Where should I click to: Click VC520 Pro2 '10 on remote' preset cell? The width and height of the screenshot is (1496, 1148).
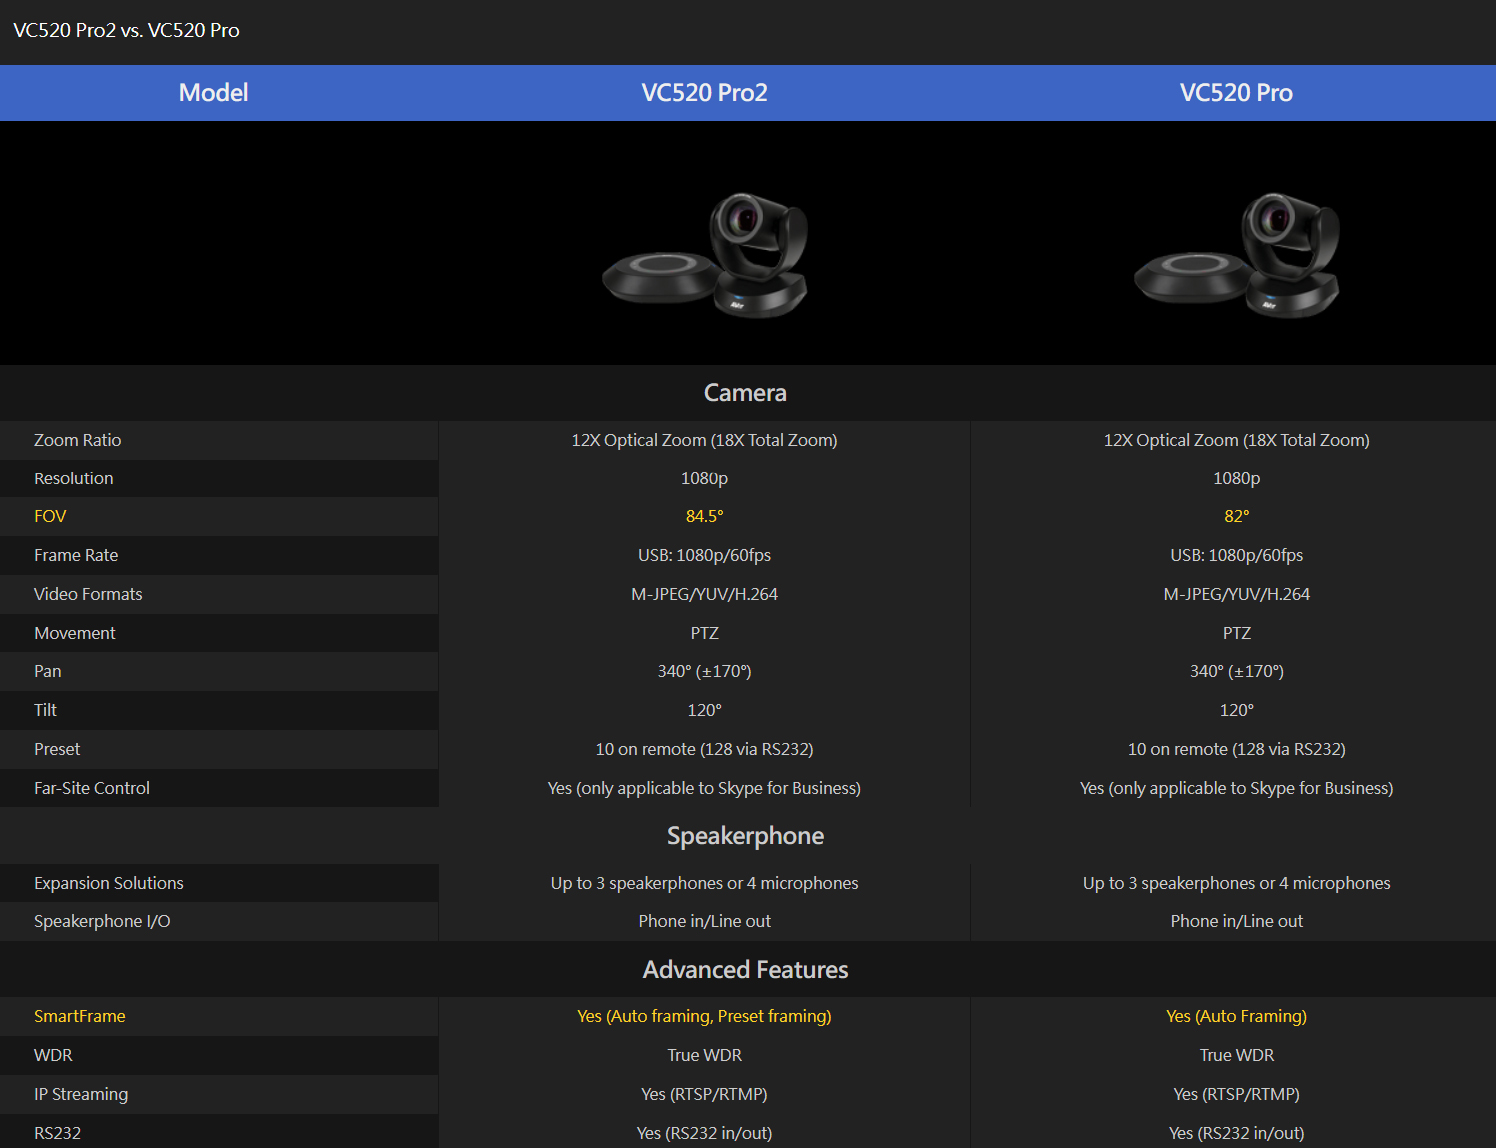704,749
